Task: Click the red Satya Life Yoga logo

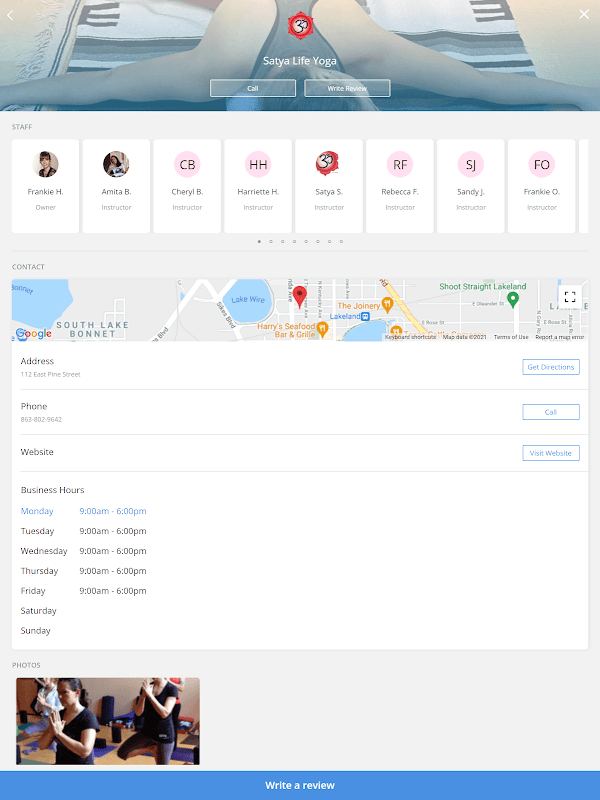Action: point(300,27)
